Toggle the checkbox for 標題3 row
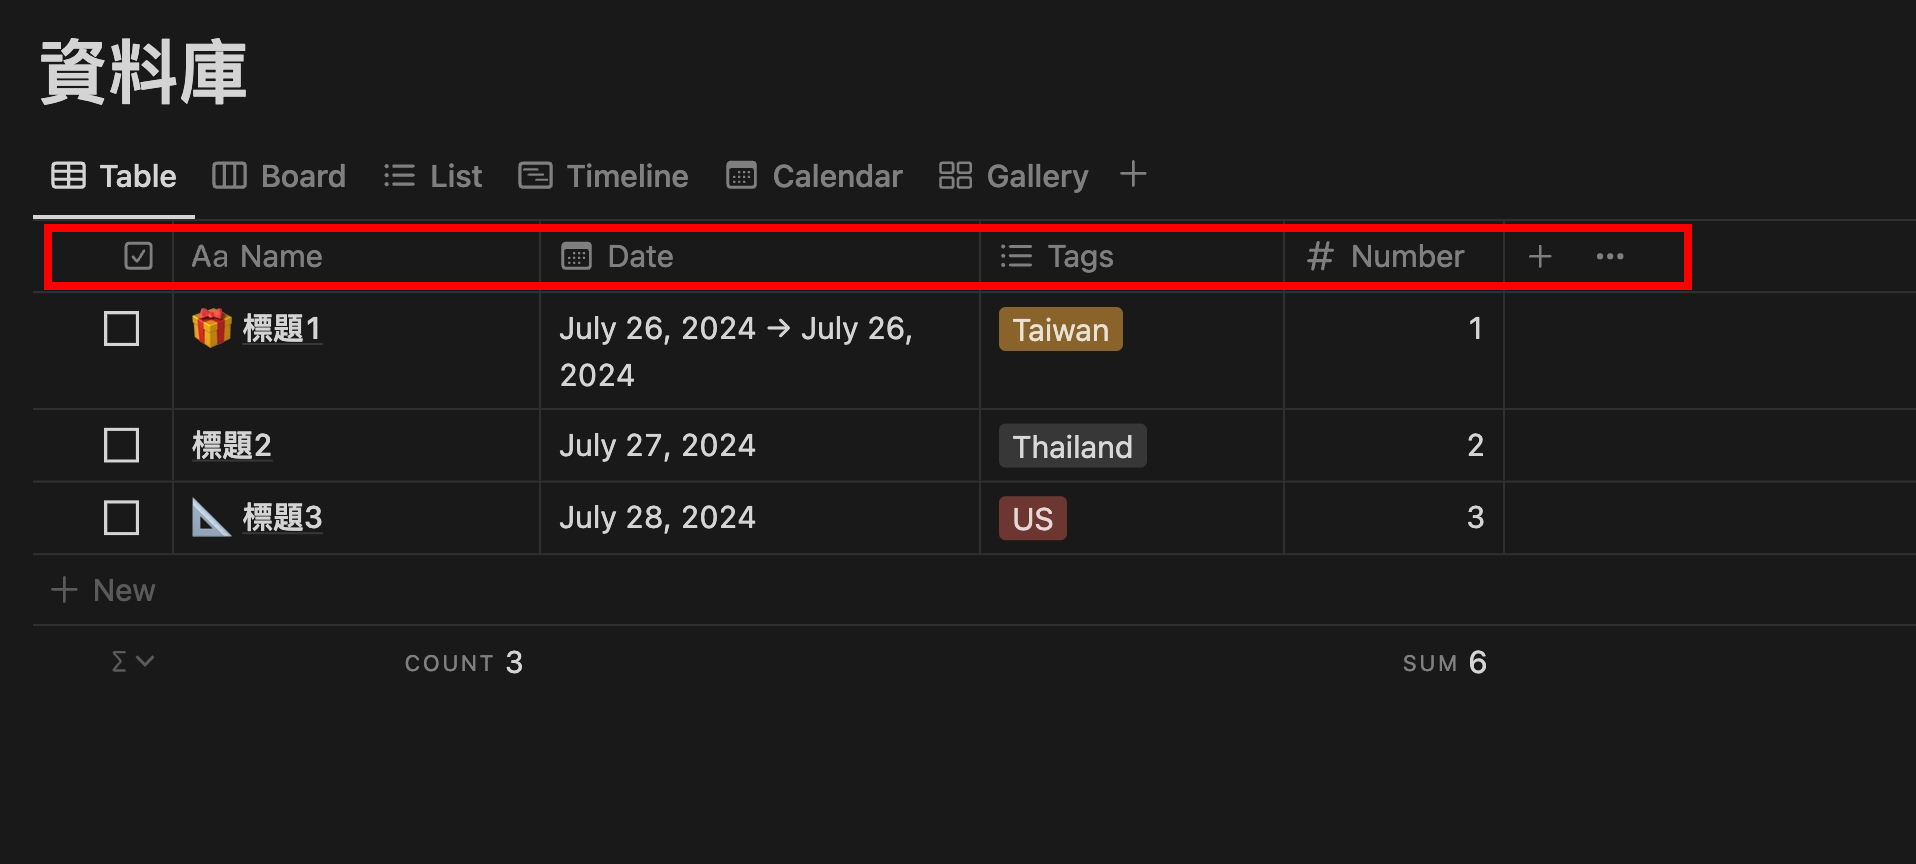The height and width of the screenshot is (864, 1916). 121,518
